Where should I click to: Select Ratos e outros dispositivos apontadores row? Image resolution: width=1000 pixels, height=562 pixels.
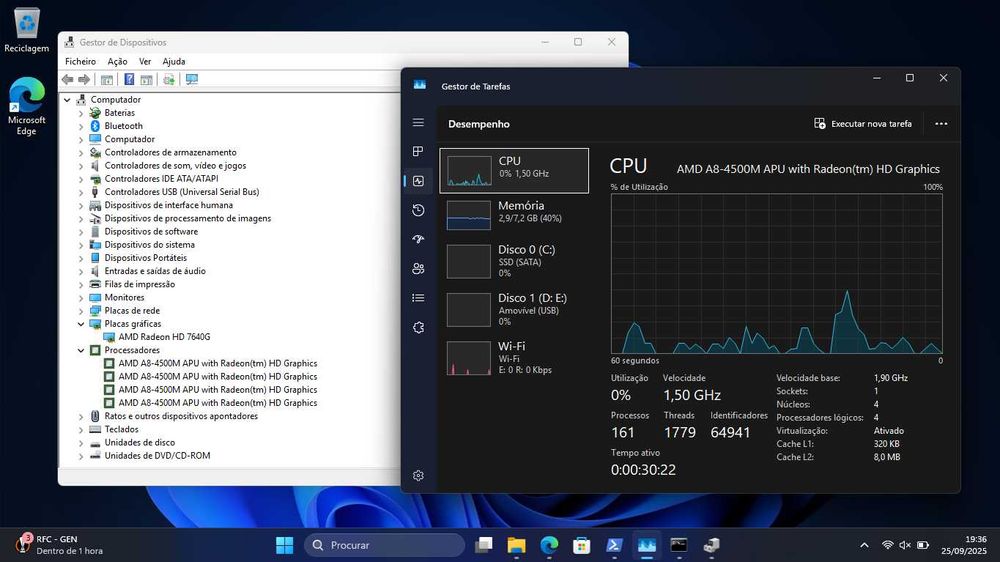pyautogui.click(x=173, y=416)
